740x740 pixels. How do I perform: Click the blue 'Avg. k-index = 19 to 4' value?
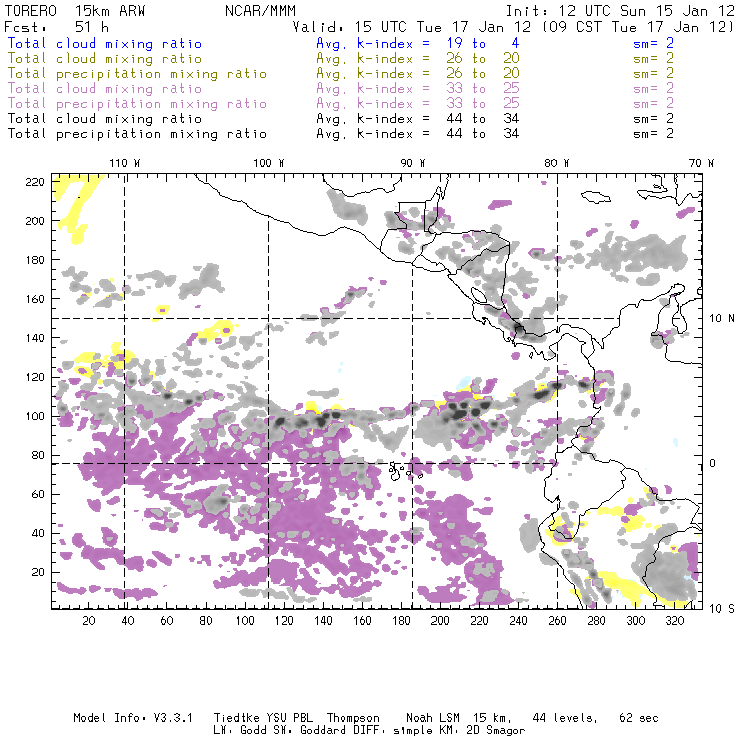pos(418,43)
